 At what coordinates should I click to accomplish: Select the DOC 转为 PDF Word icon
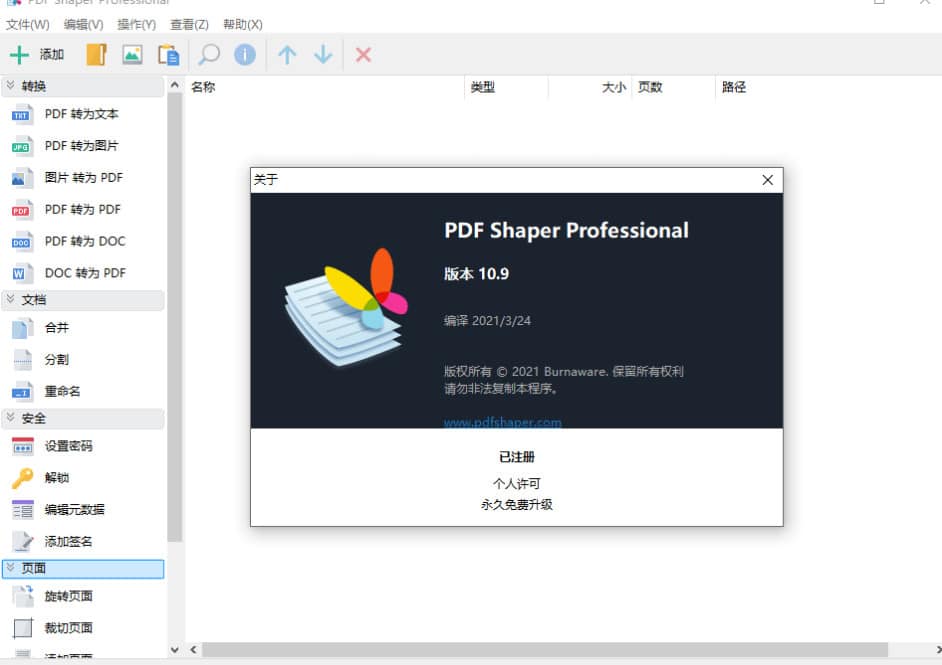[22, 273]
